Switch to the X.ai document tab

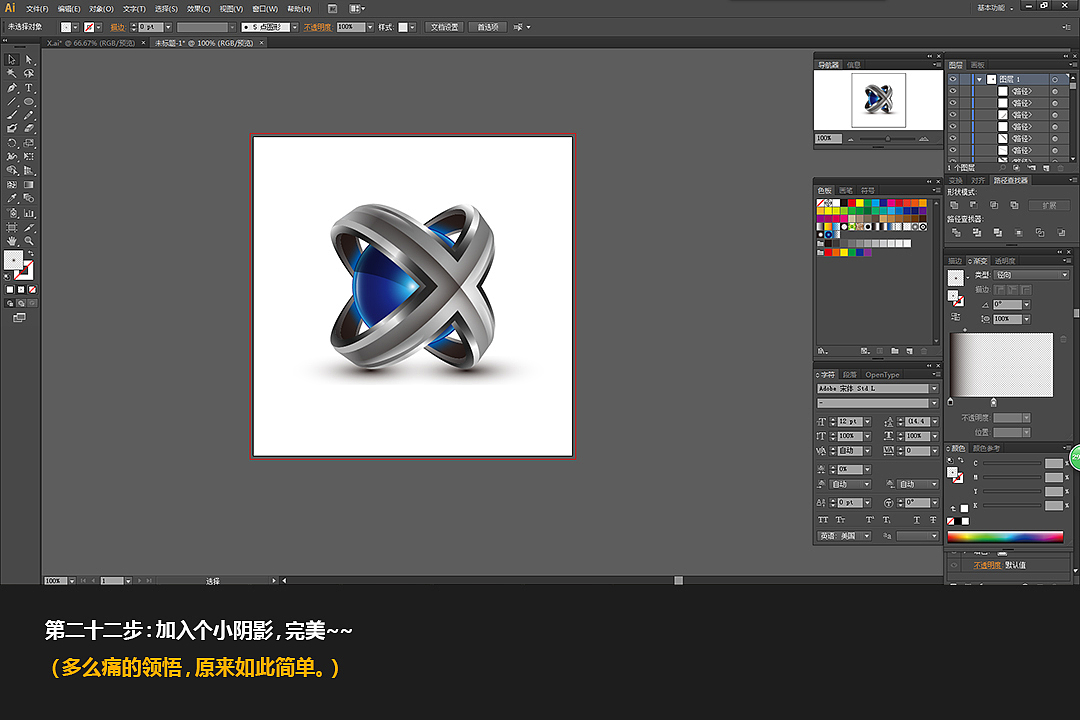click(x=95, y=43)
